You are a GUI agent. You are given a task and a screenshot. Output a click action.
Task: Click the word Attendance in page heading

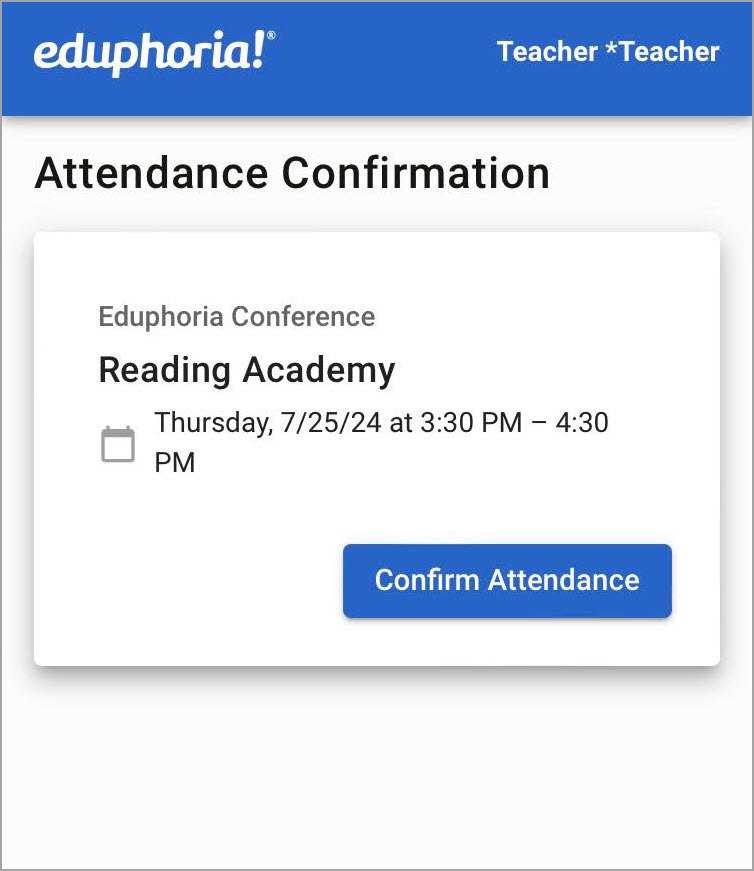pyautogui.click(x=151, y=173)
